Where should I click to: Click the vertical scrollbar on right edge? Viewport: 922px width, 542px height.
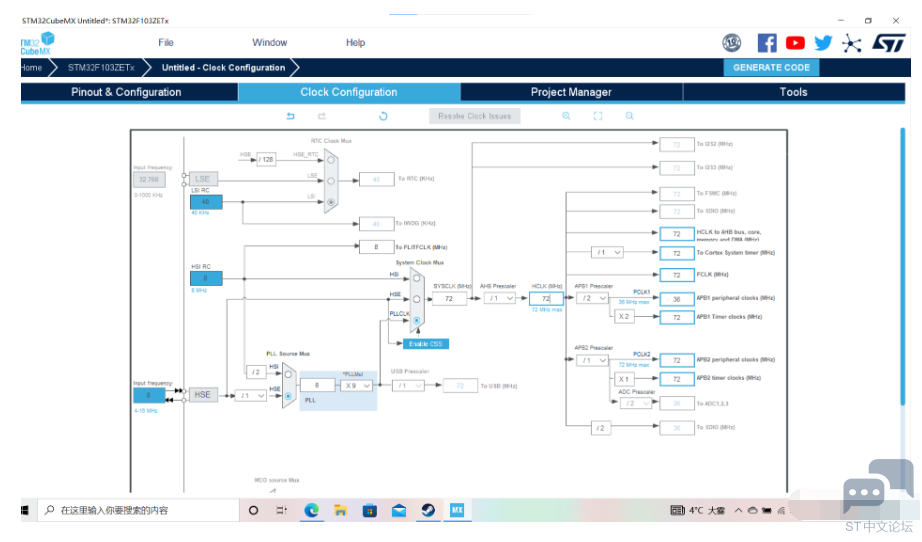(903, 266)
